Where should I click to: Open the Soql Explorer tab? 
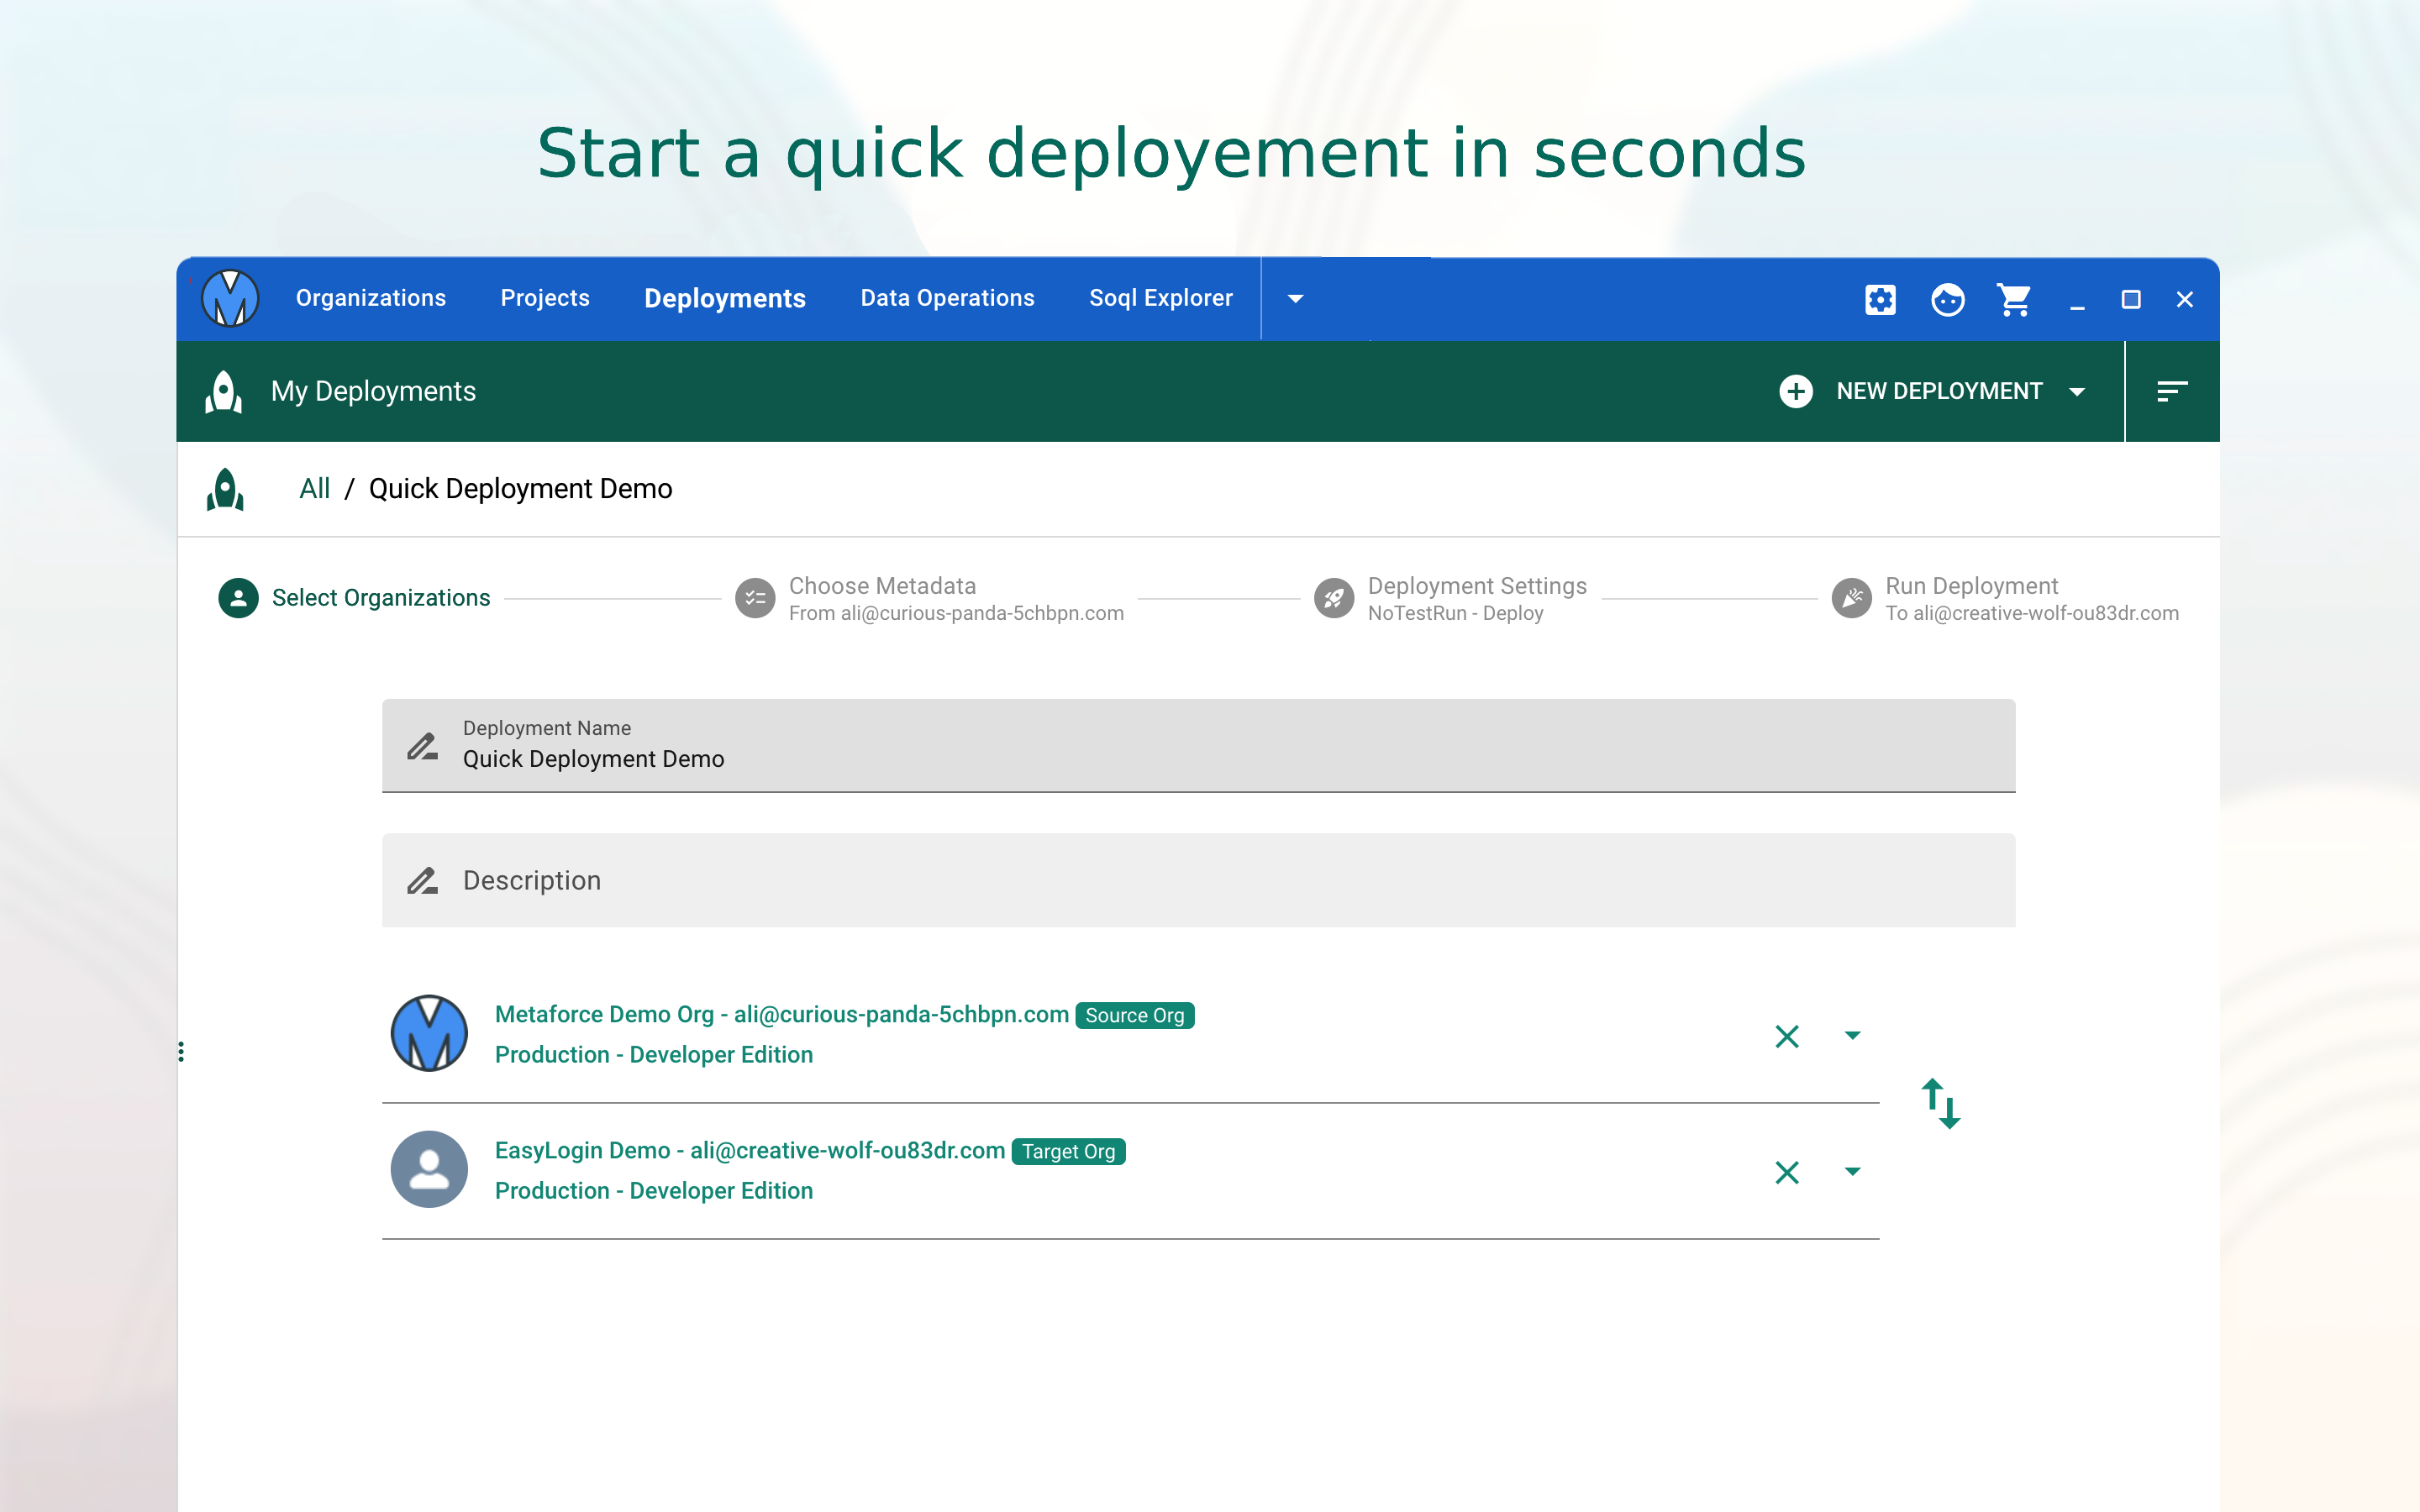click(1160, 298)
